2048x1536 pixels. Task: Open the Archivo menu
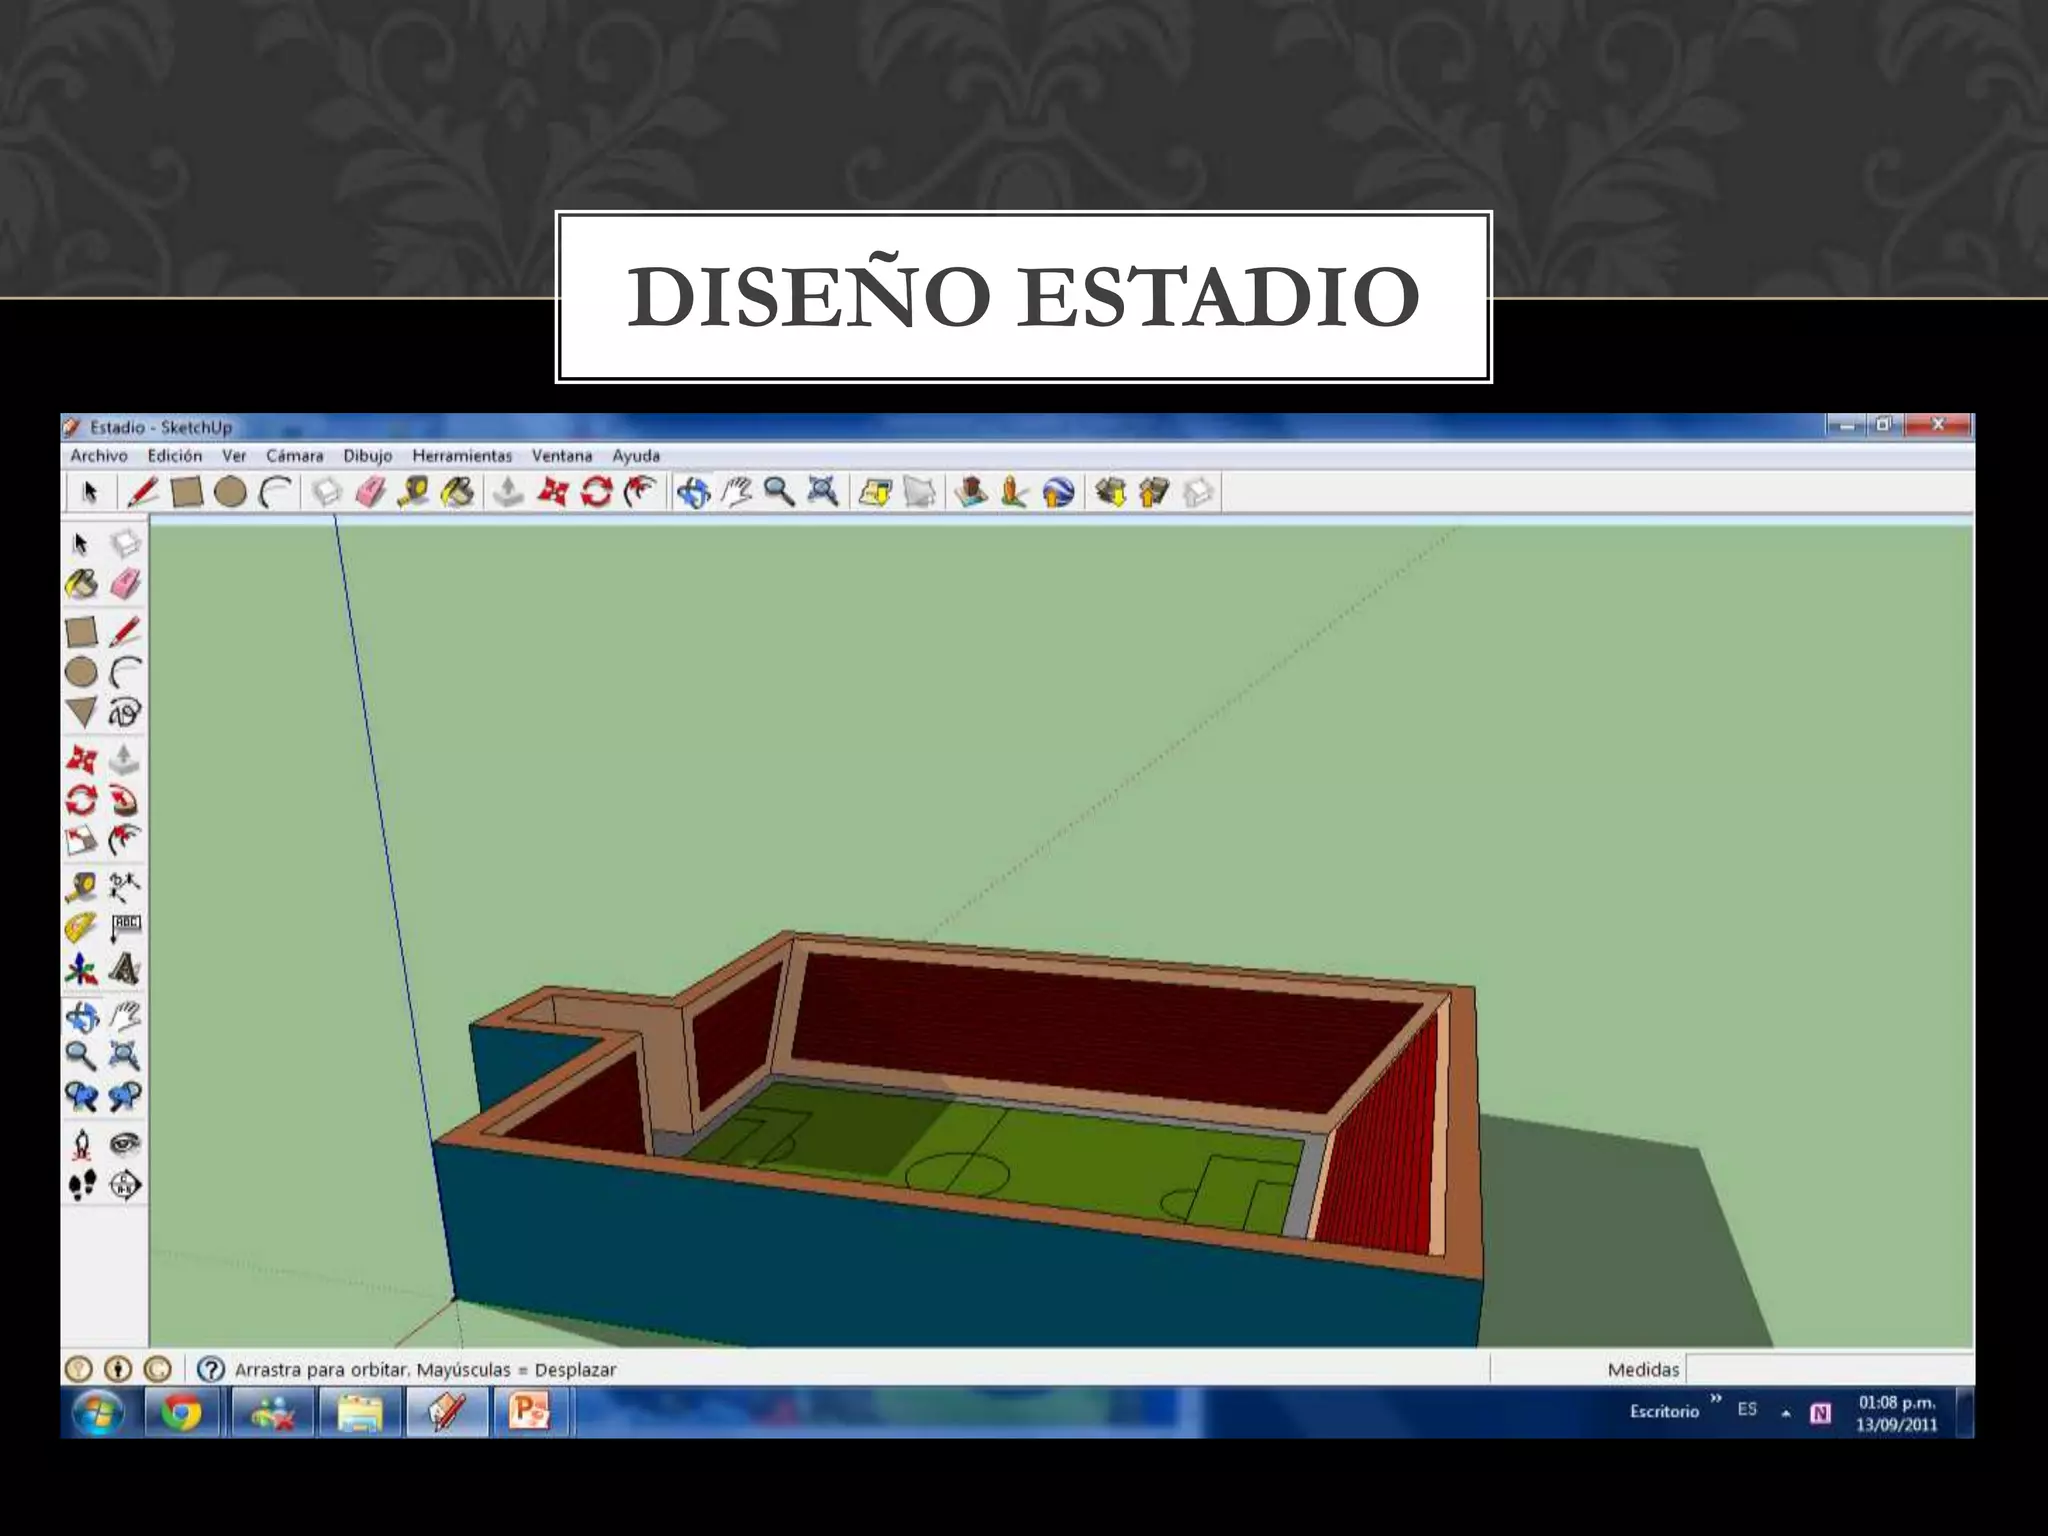[x=99, y=456]
